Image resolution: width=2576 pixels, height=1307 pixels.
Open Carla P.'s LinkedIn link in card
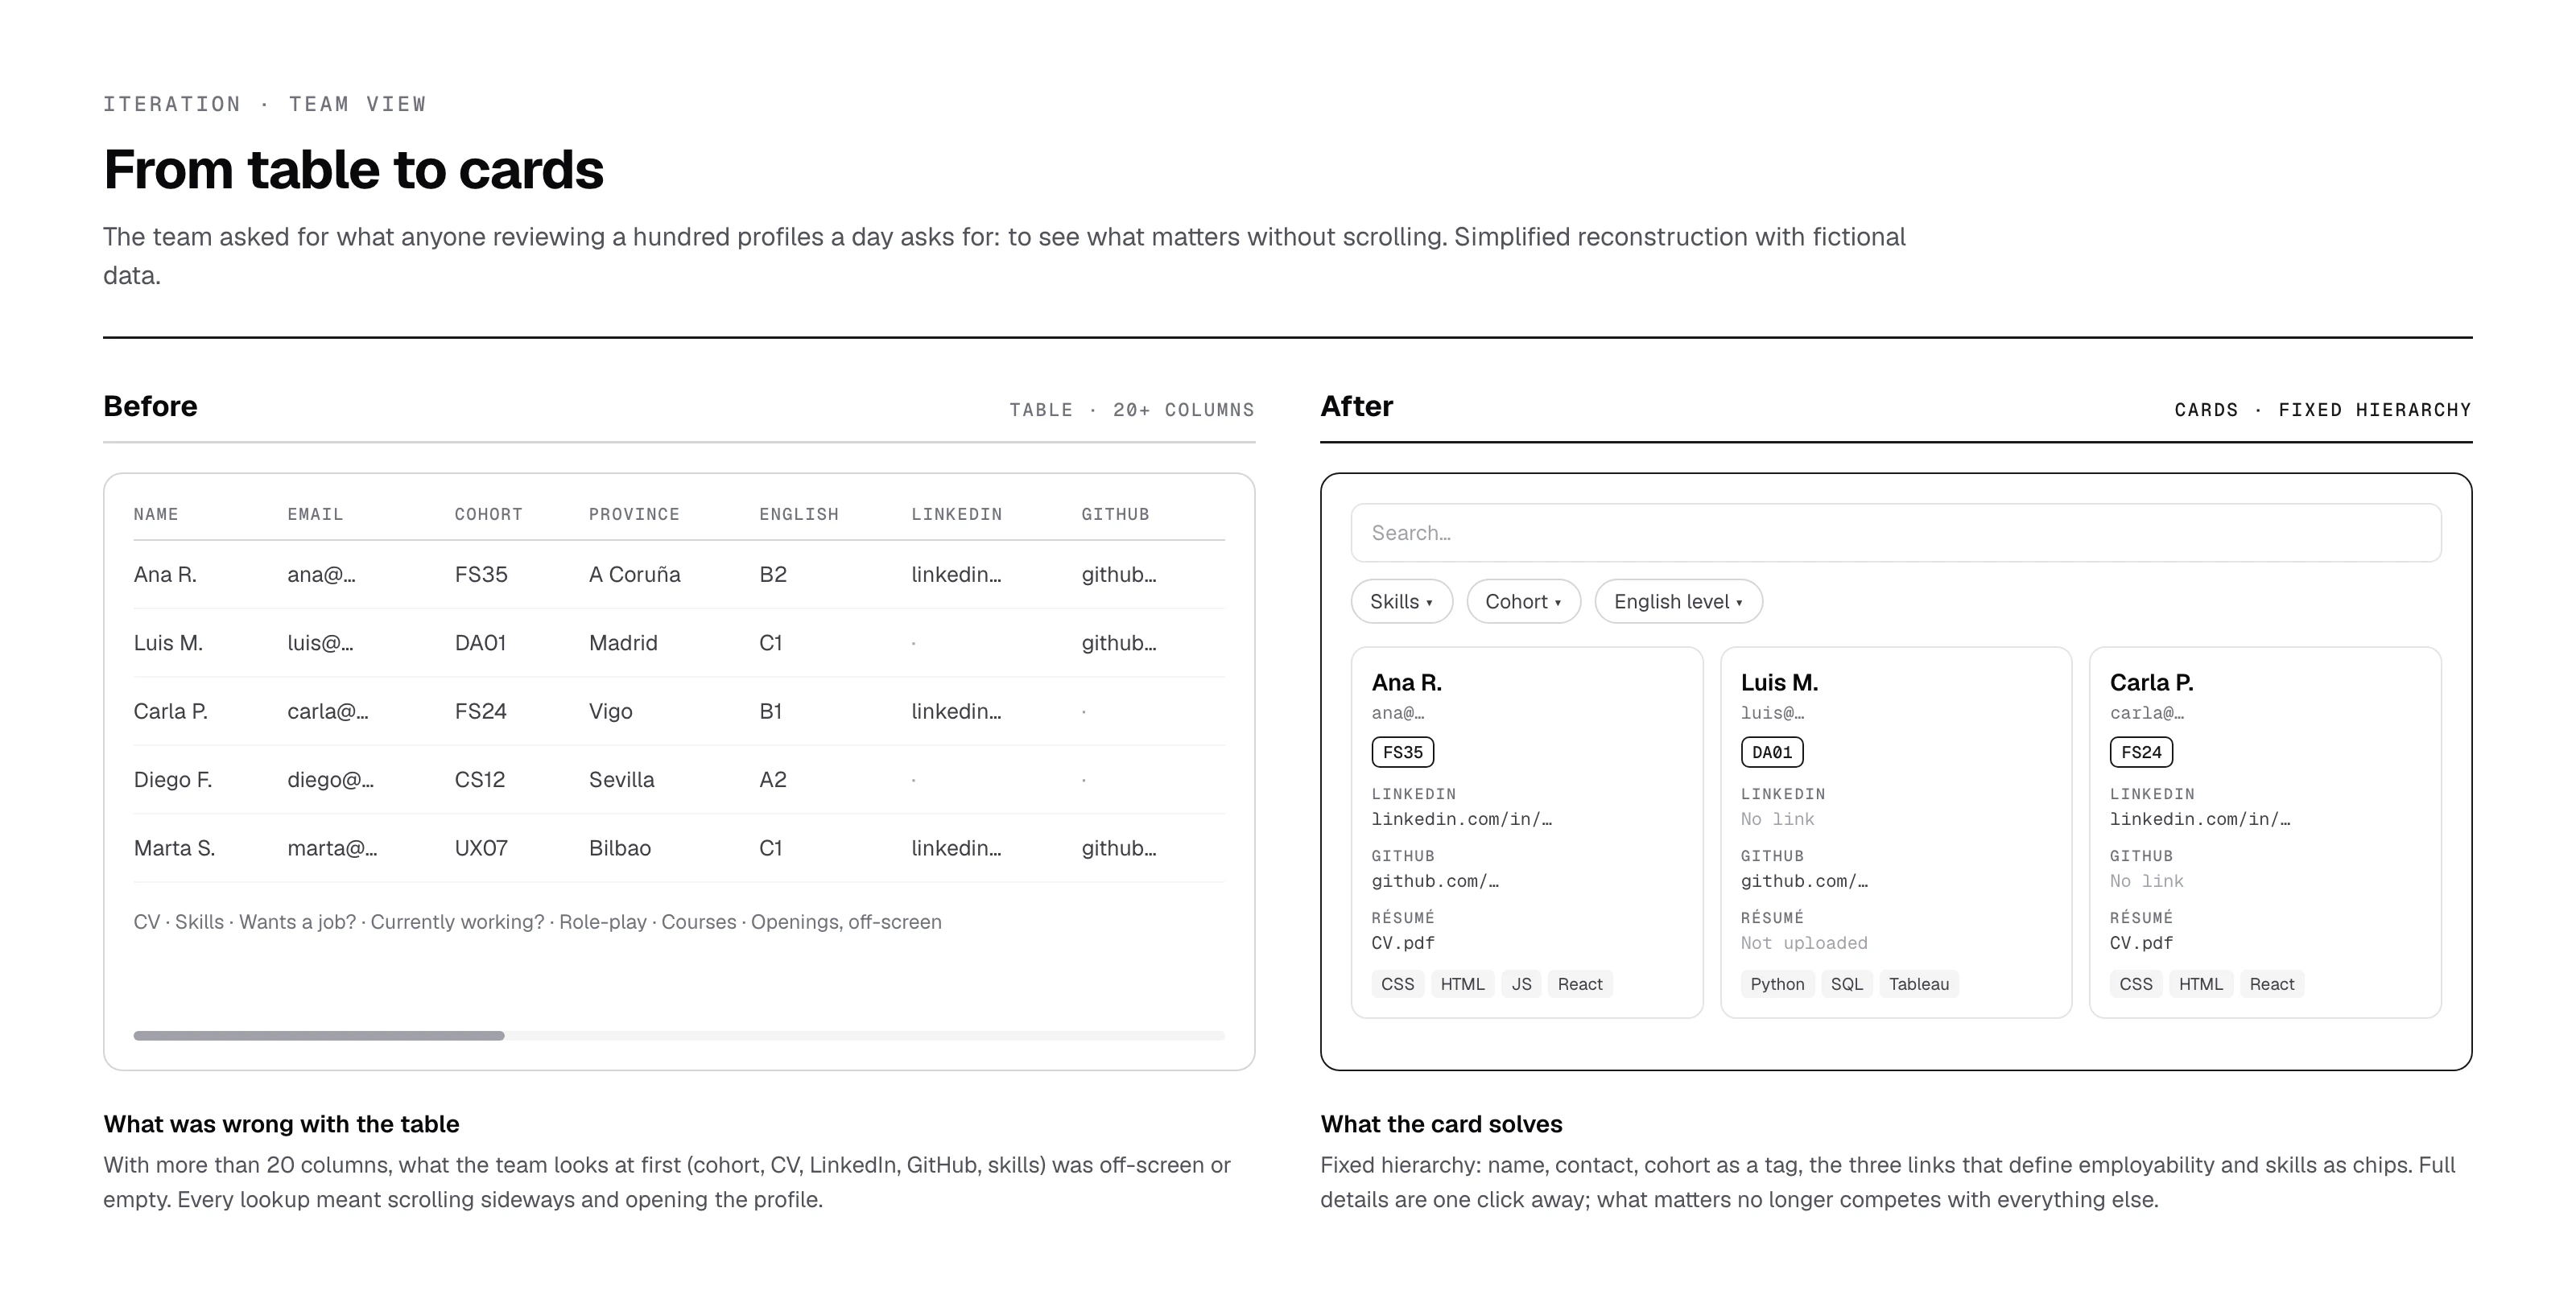pyautogui.click(x=2200, y=819)
